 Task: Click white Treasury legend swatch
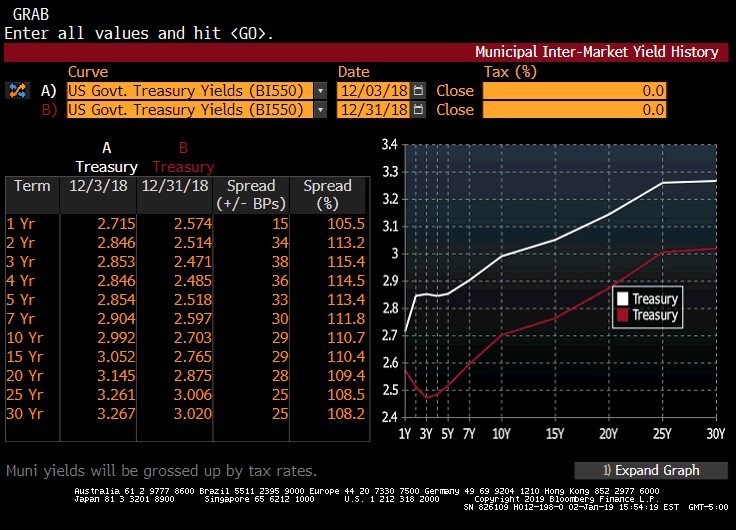coord(622,299)
